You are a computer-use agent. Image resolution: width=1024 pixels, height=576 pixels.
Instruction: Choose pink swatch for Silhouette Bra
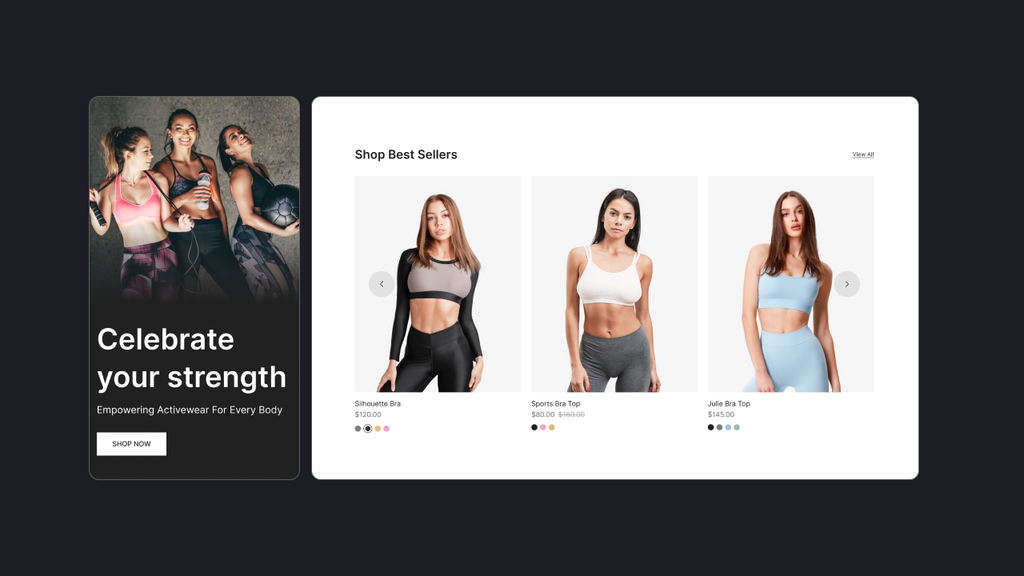click(387, 429)
